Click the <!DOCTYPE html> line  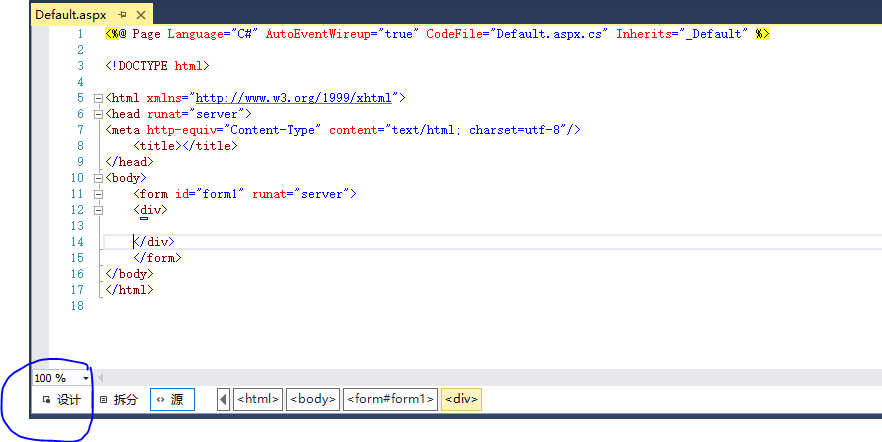(158, 66)
